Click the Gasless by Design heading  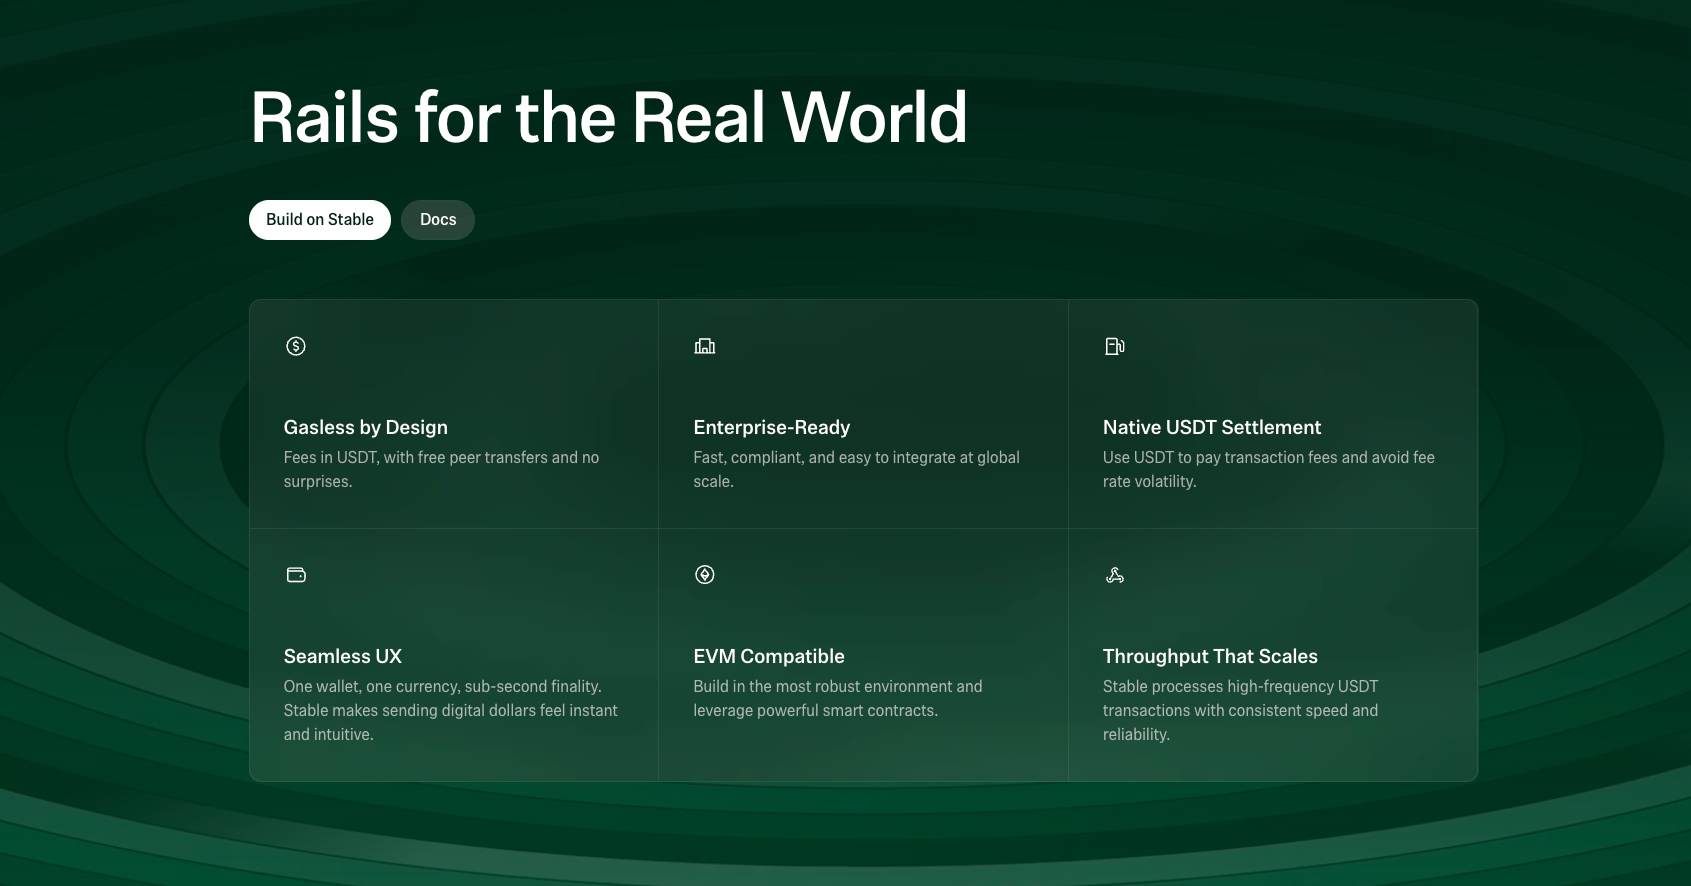[365, 427]
